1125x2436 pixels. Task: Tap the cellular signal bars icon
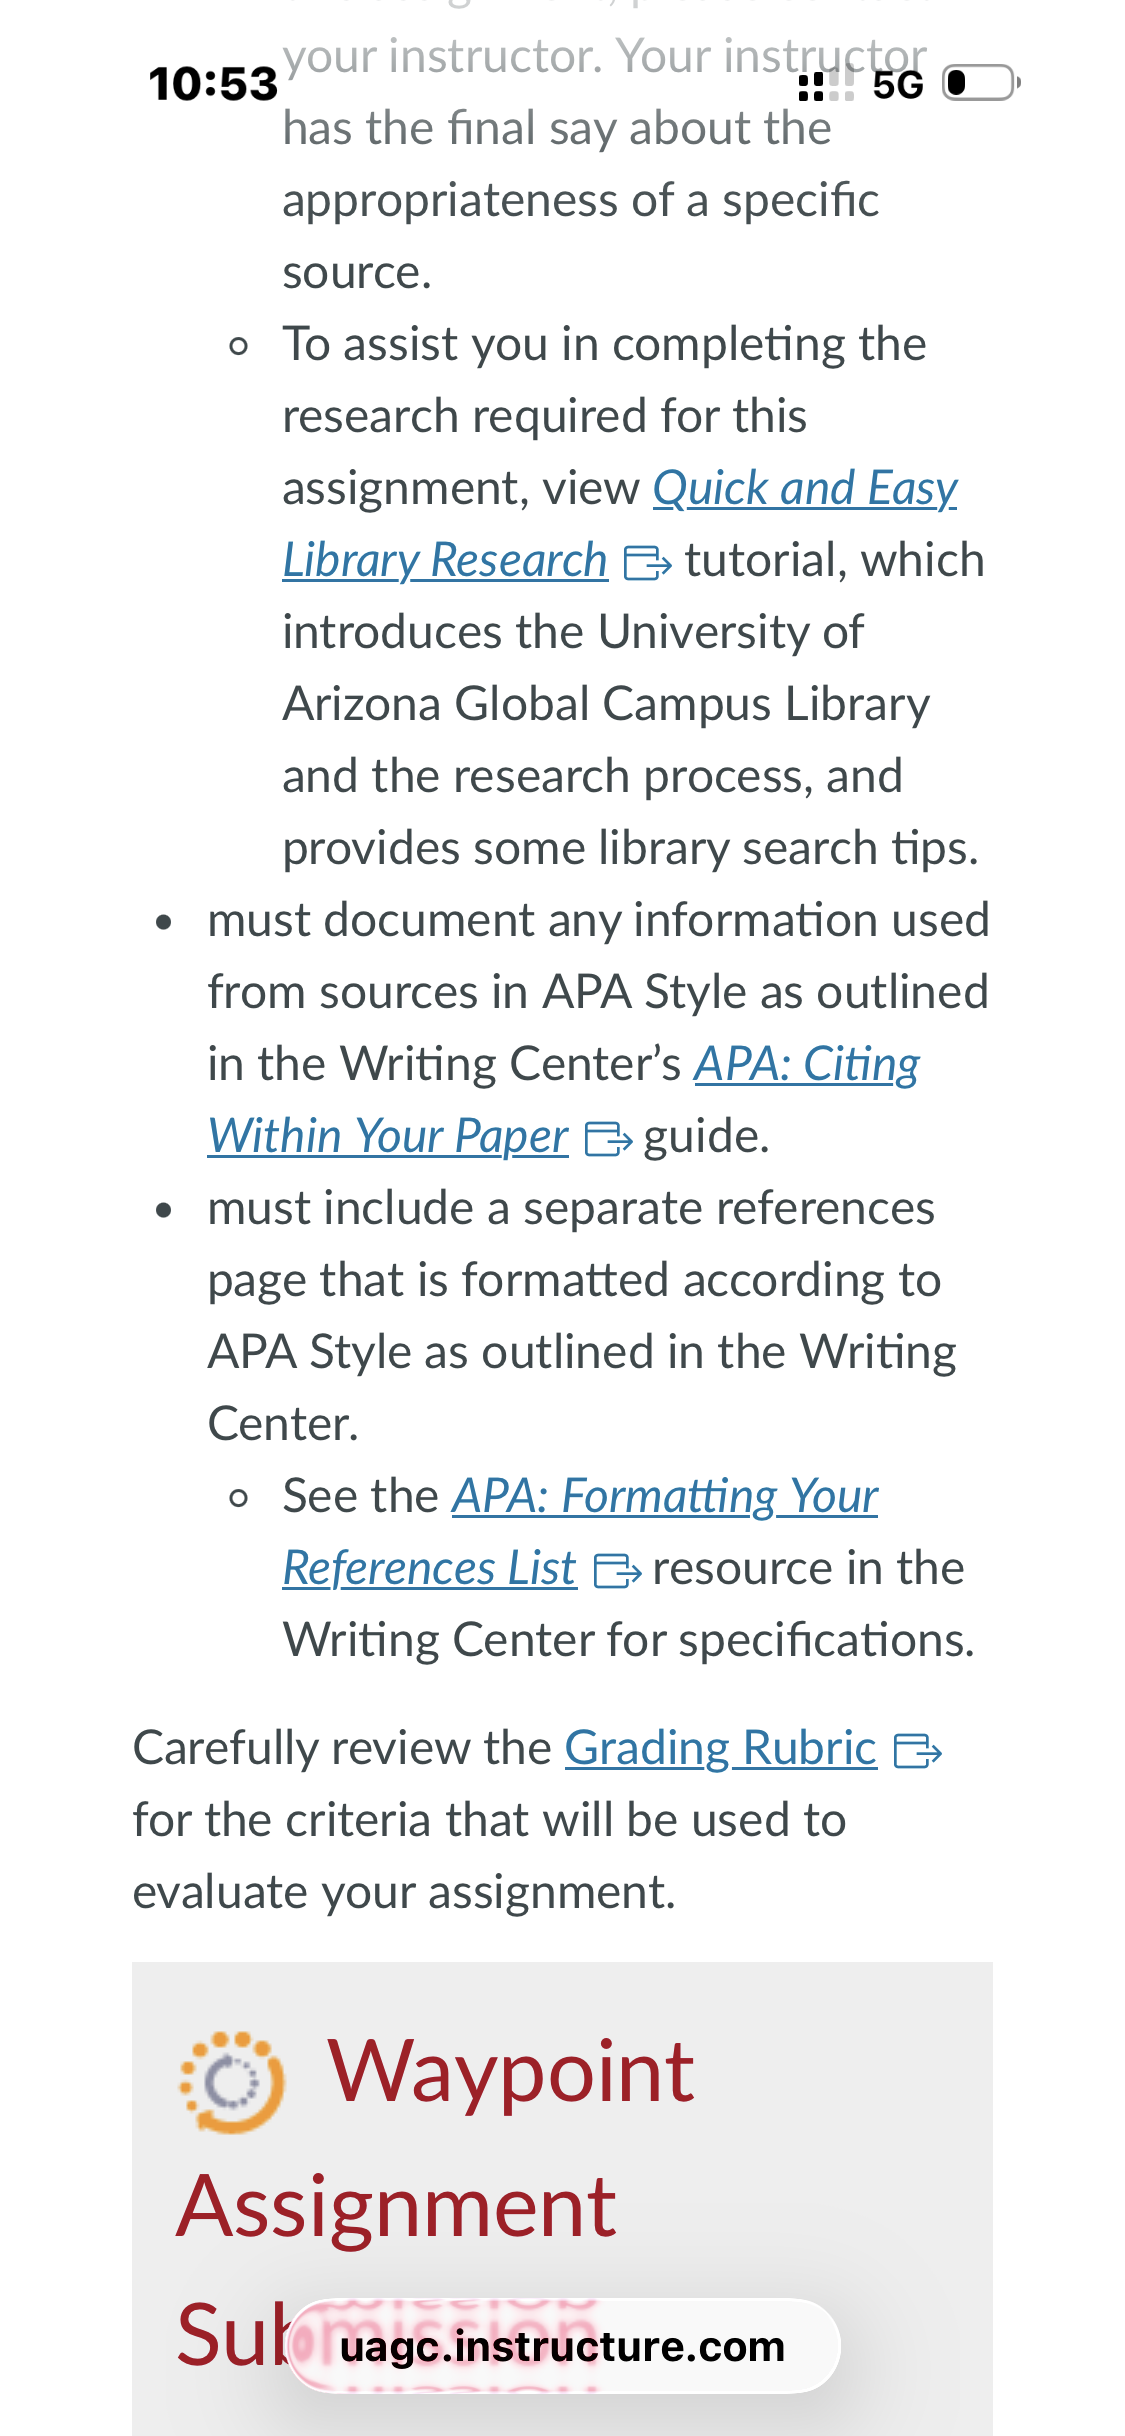coord(827,85)
